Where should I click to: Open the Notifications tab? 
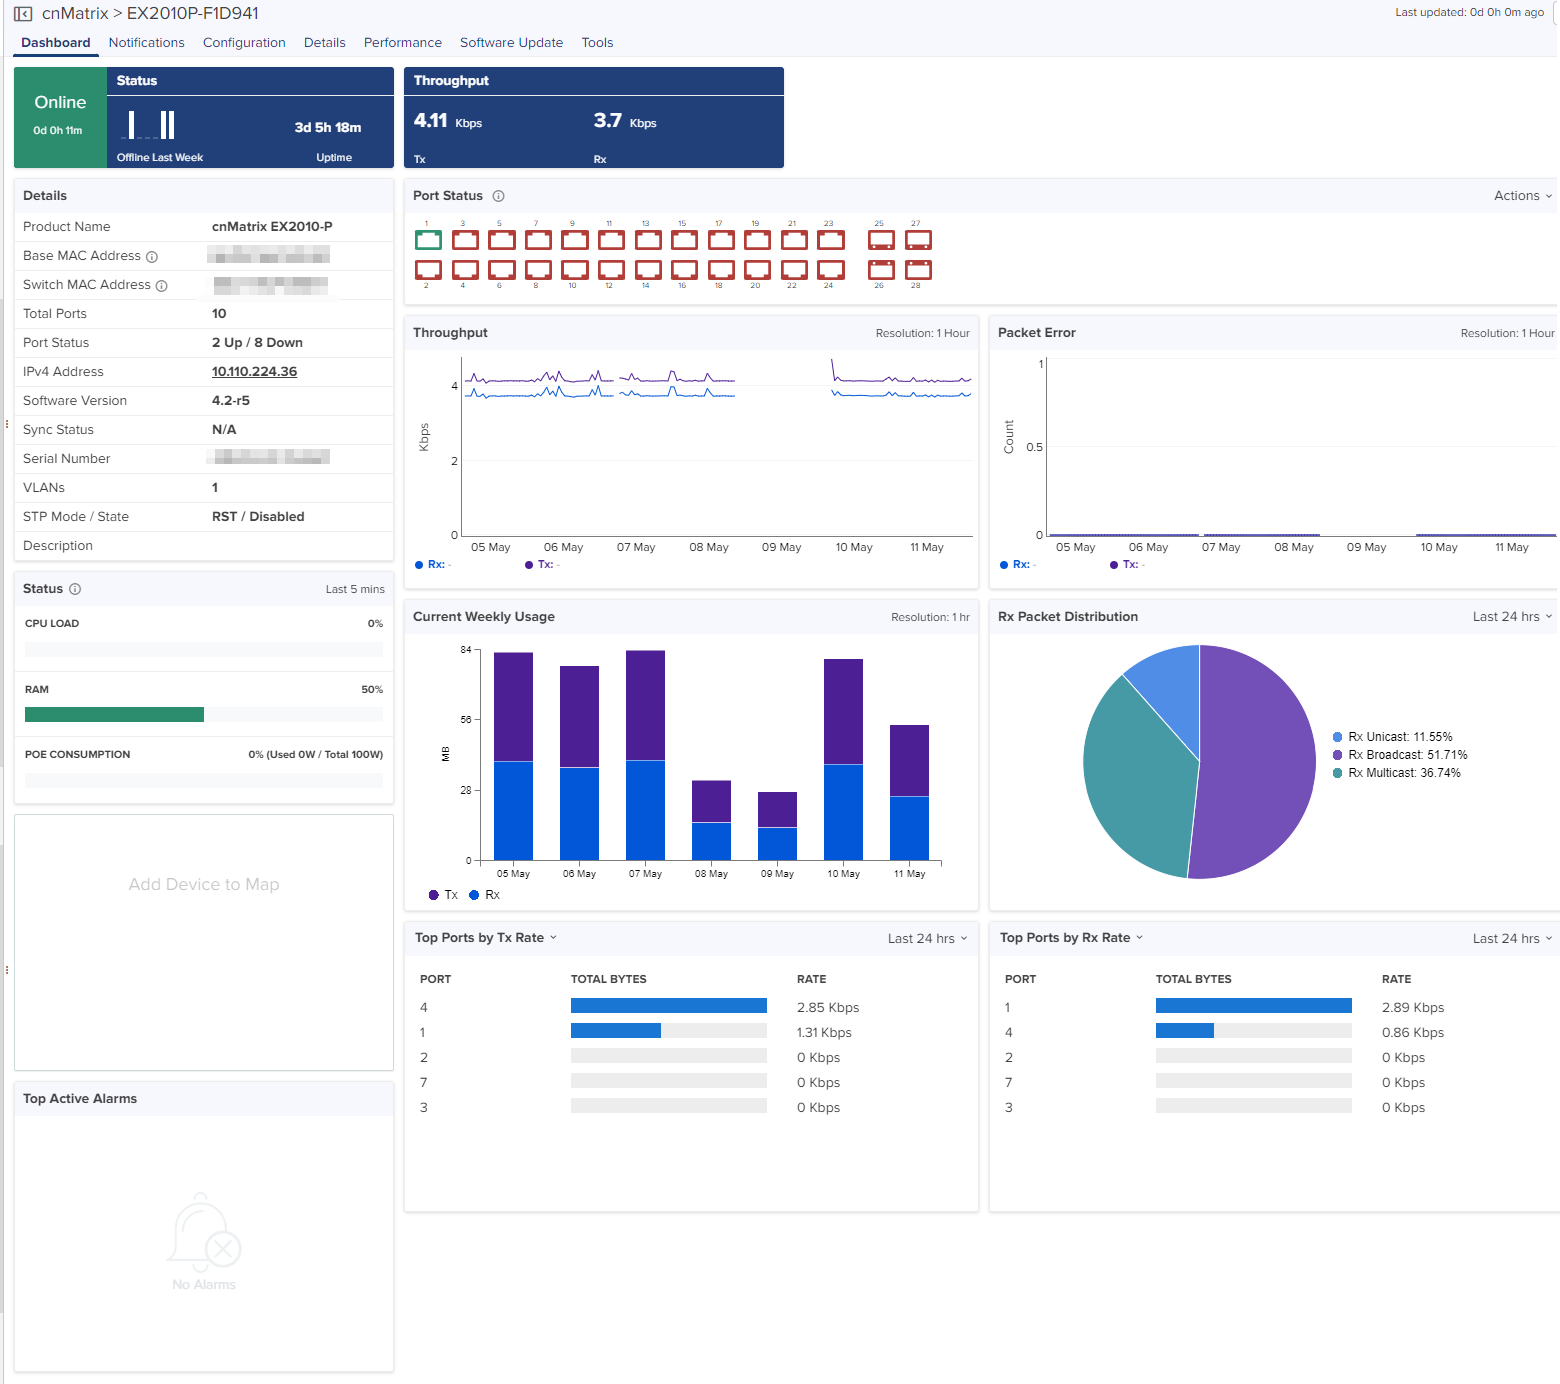click(x=146, y=42)
